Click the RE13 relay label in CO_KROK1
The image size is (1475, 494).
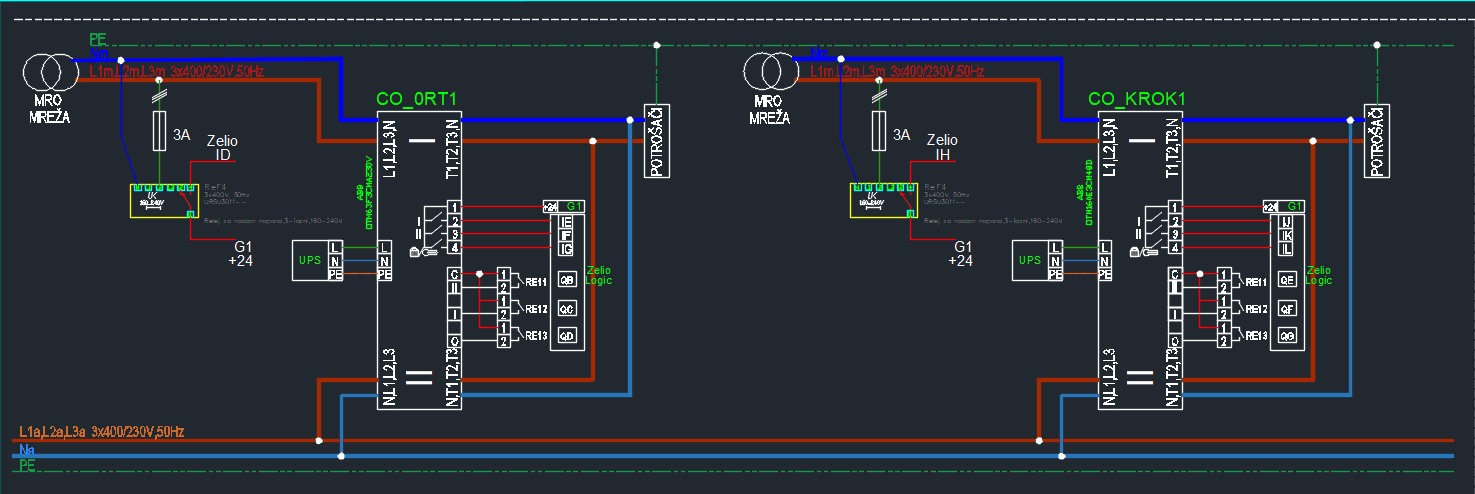click(x=1256, y=335)
